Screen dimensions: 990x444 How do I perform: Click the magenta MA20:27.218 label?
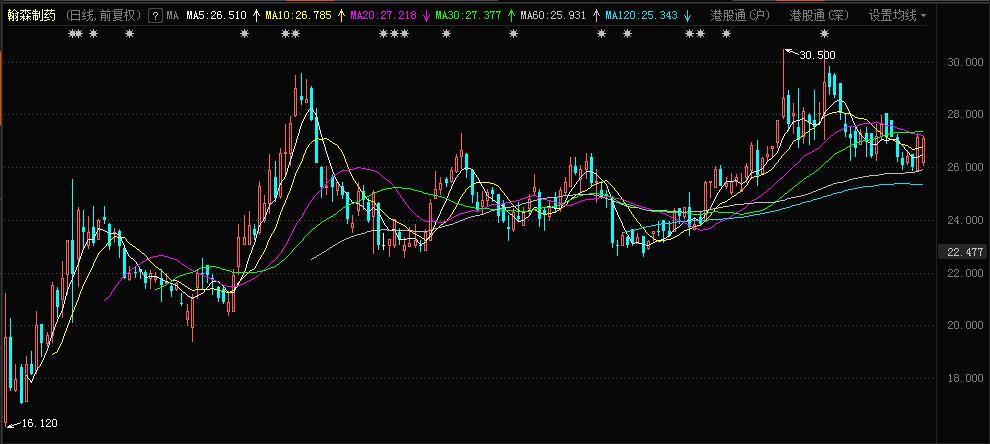(x=383, y=15)
